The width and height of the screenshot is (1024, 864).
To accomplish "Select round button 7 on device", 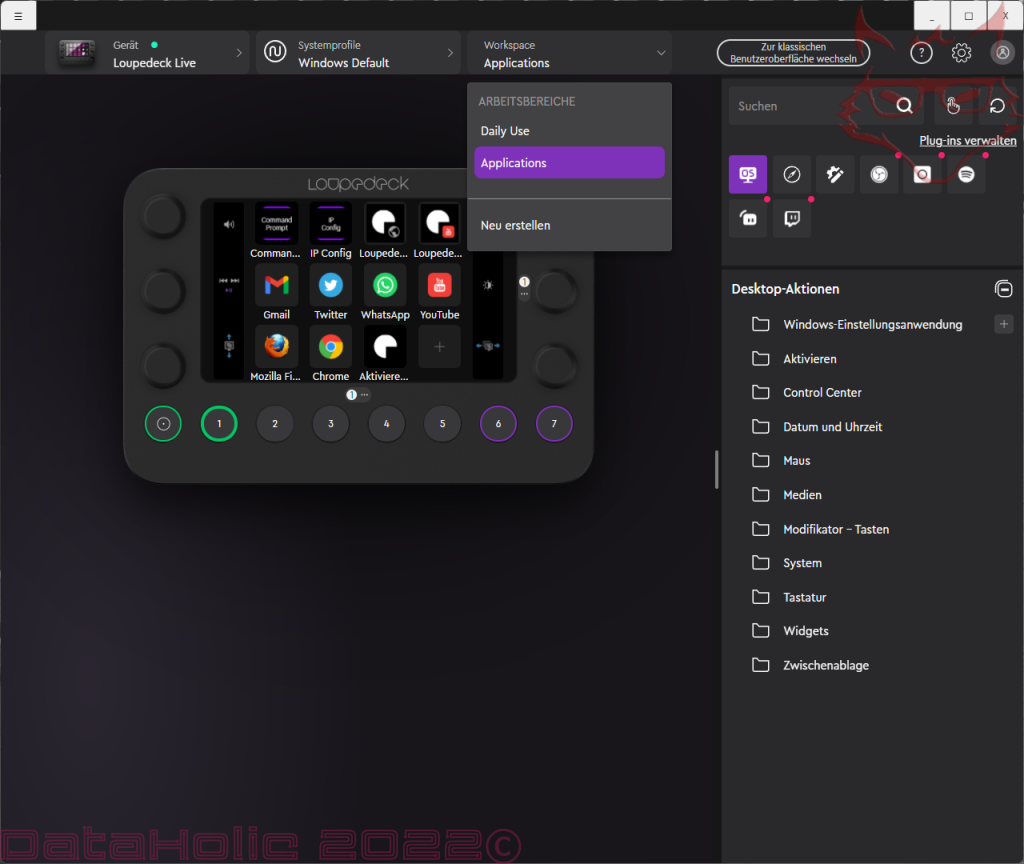I will (x=554, y=424).
